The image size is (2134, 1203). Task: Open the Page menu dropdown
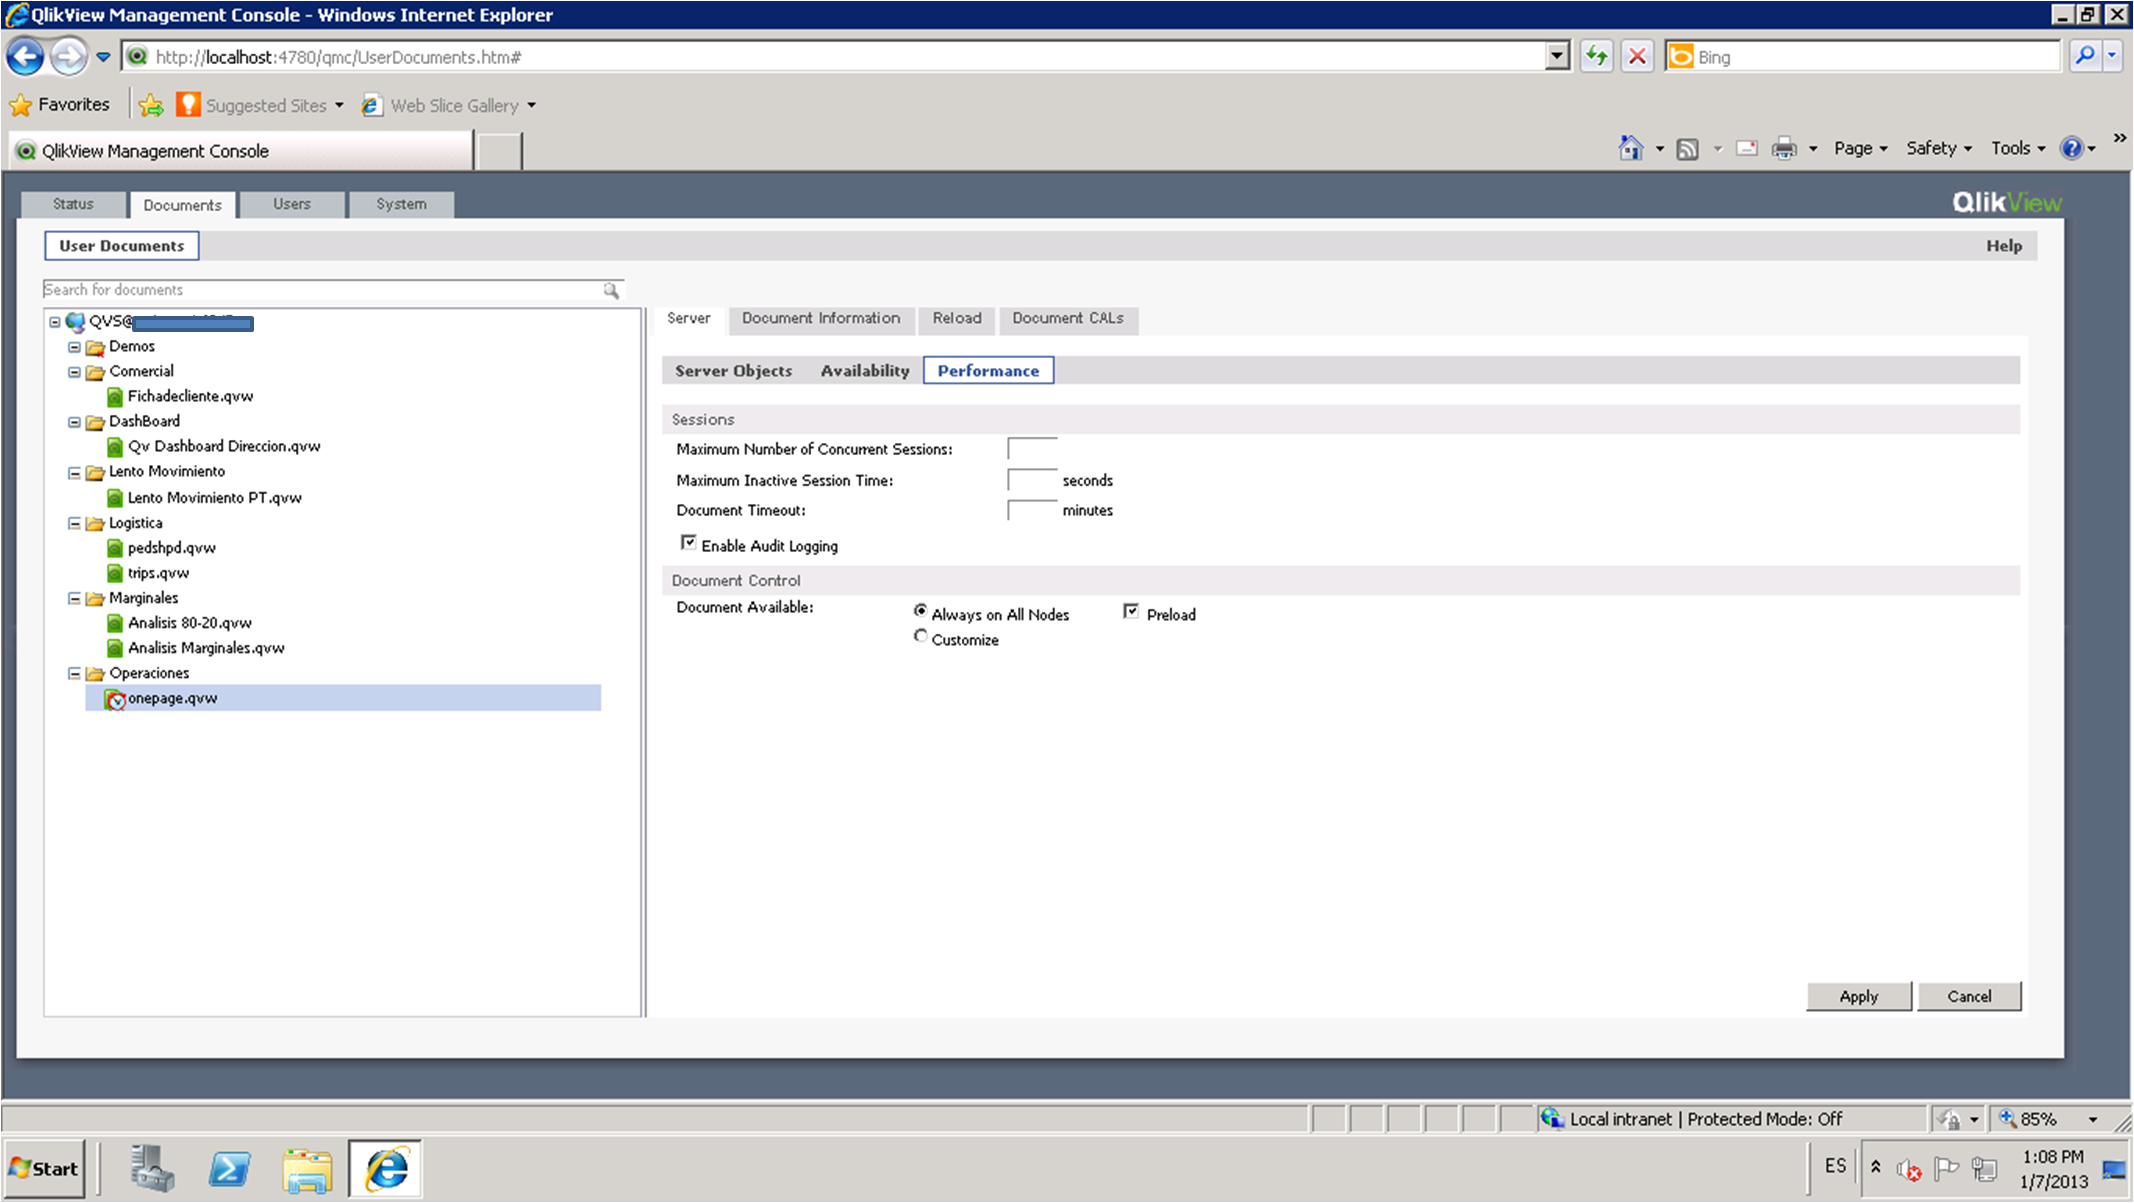[x=1860, y=149]
